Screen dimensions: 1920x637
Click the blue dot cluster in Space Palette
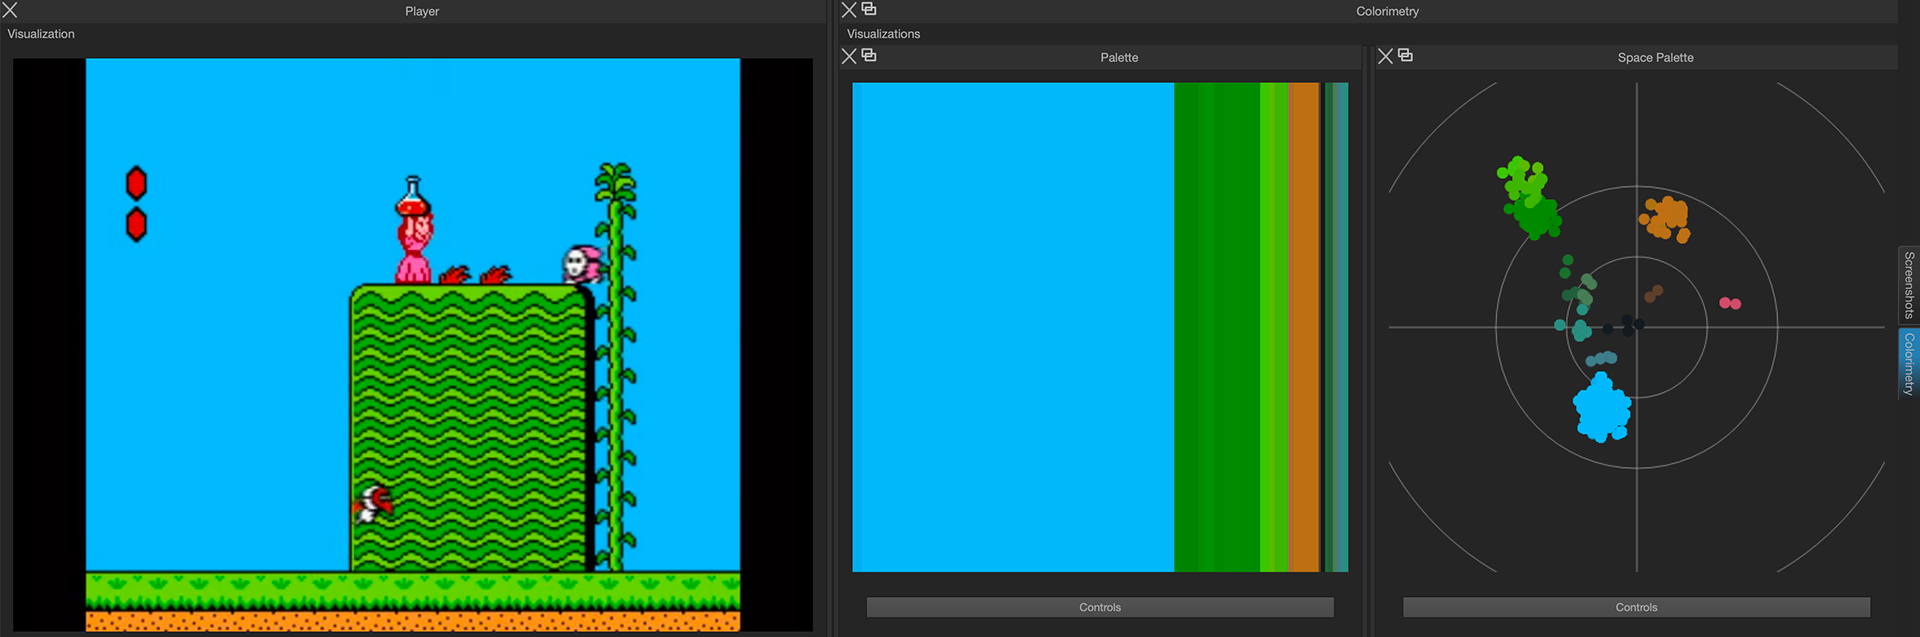point(1602,408)
